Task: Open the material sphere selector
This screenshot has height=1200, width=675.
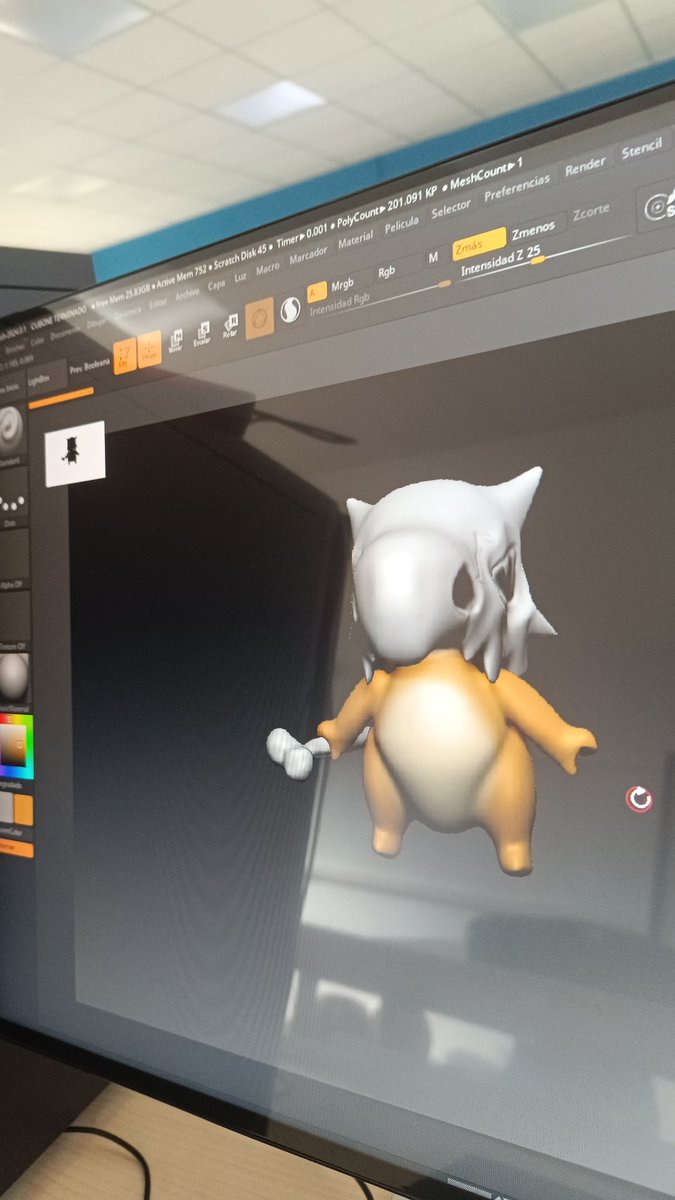Action: [x=15, y=681]
